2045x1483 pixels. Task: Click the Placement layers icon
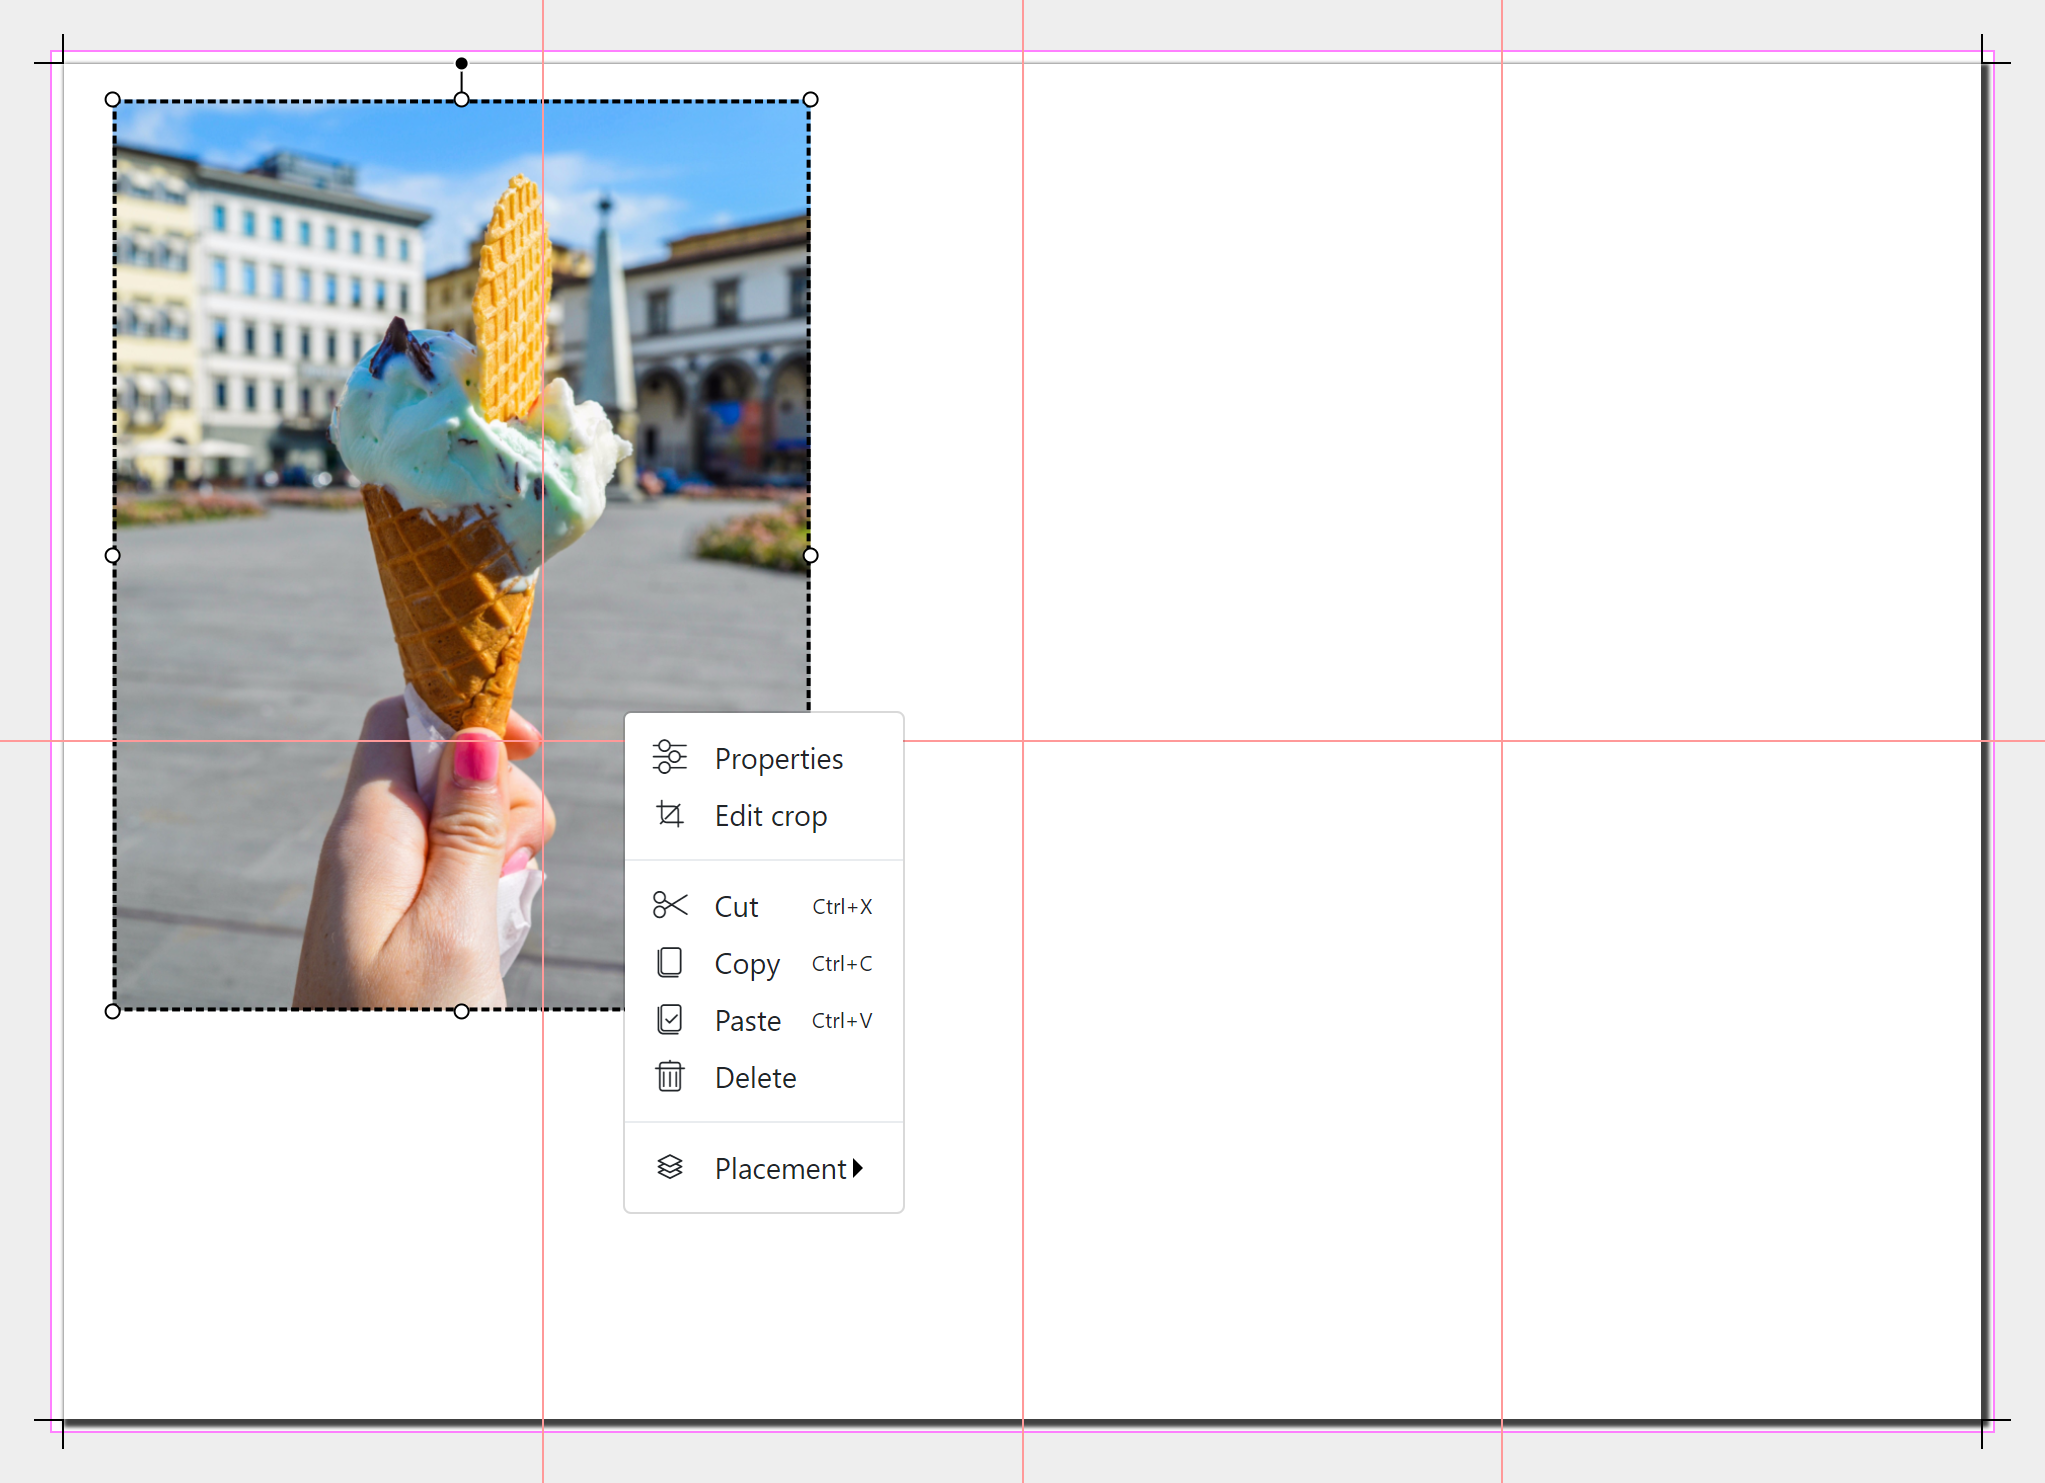click(669, 1167)
